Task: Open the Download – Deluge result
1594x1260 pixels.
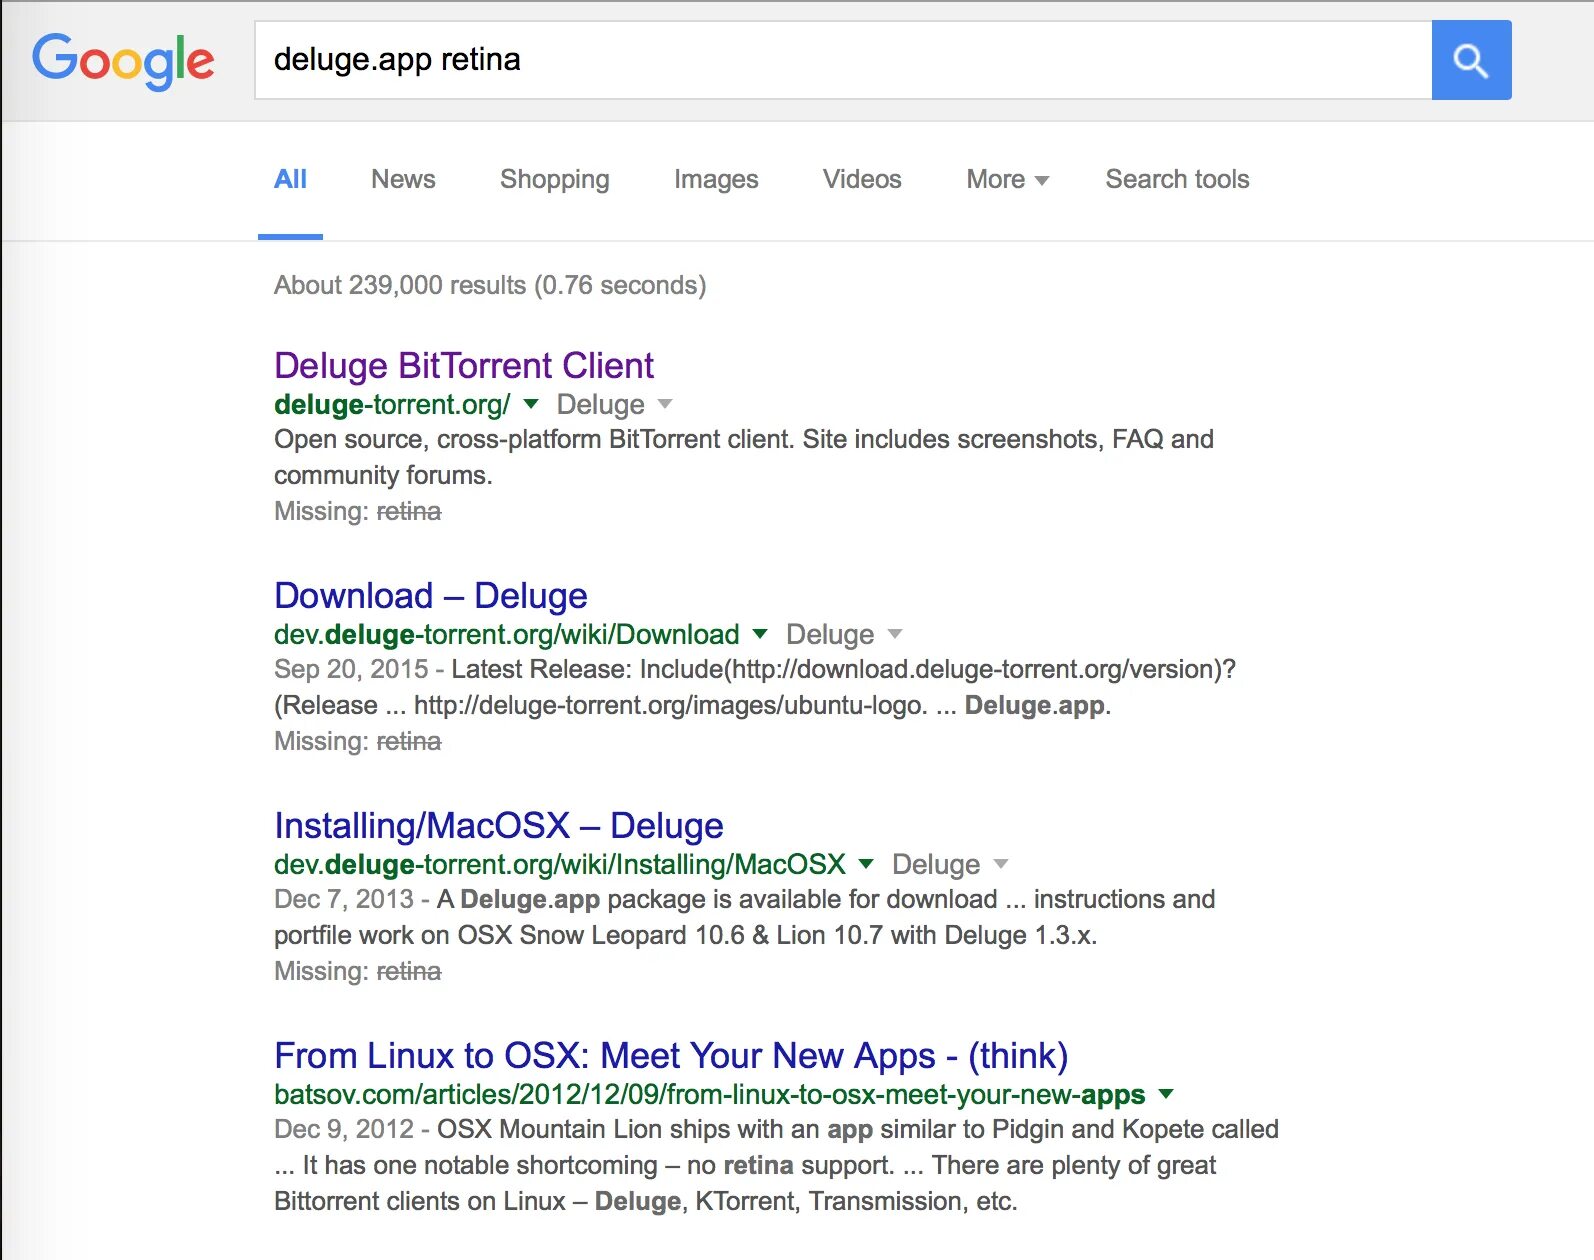Action: click(431, 595)
